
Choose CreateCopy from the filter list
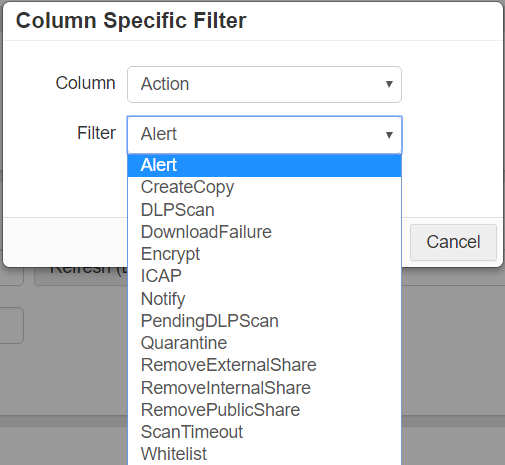[264, 187]
